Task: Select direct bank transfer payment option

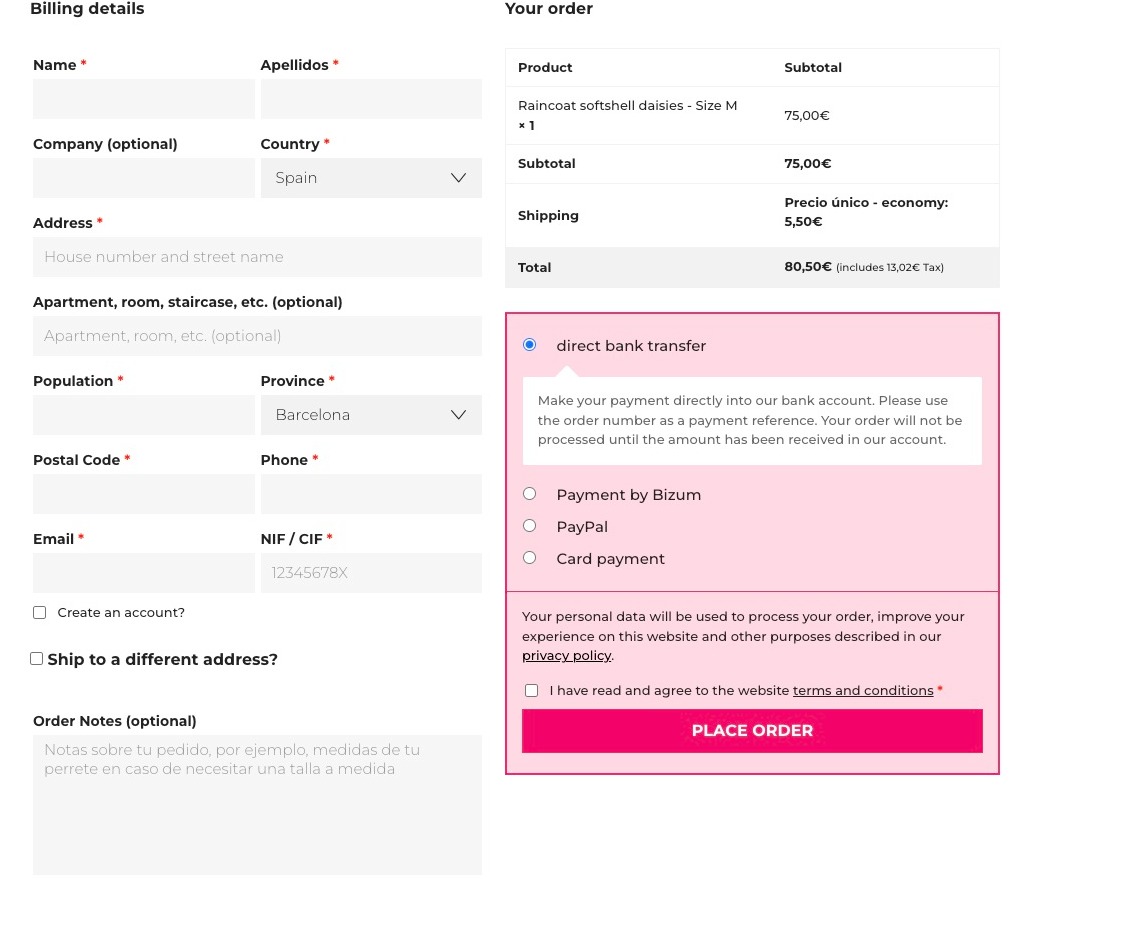Action: click(x=530, y=345)
